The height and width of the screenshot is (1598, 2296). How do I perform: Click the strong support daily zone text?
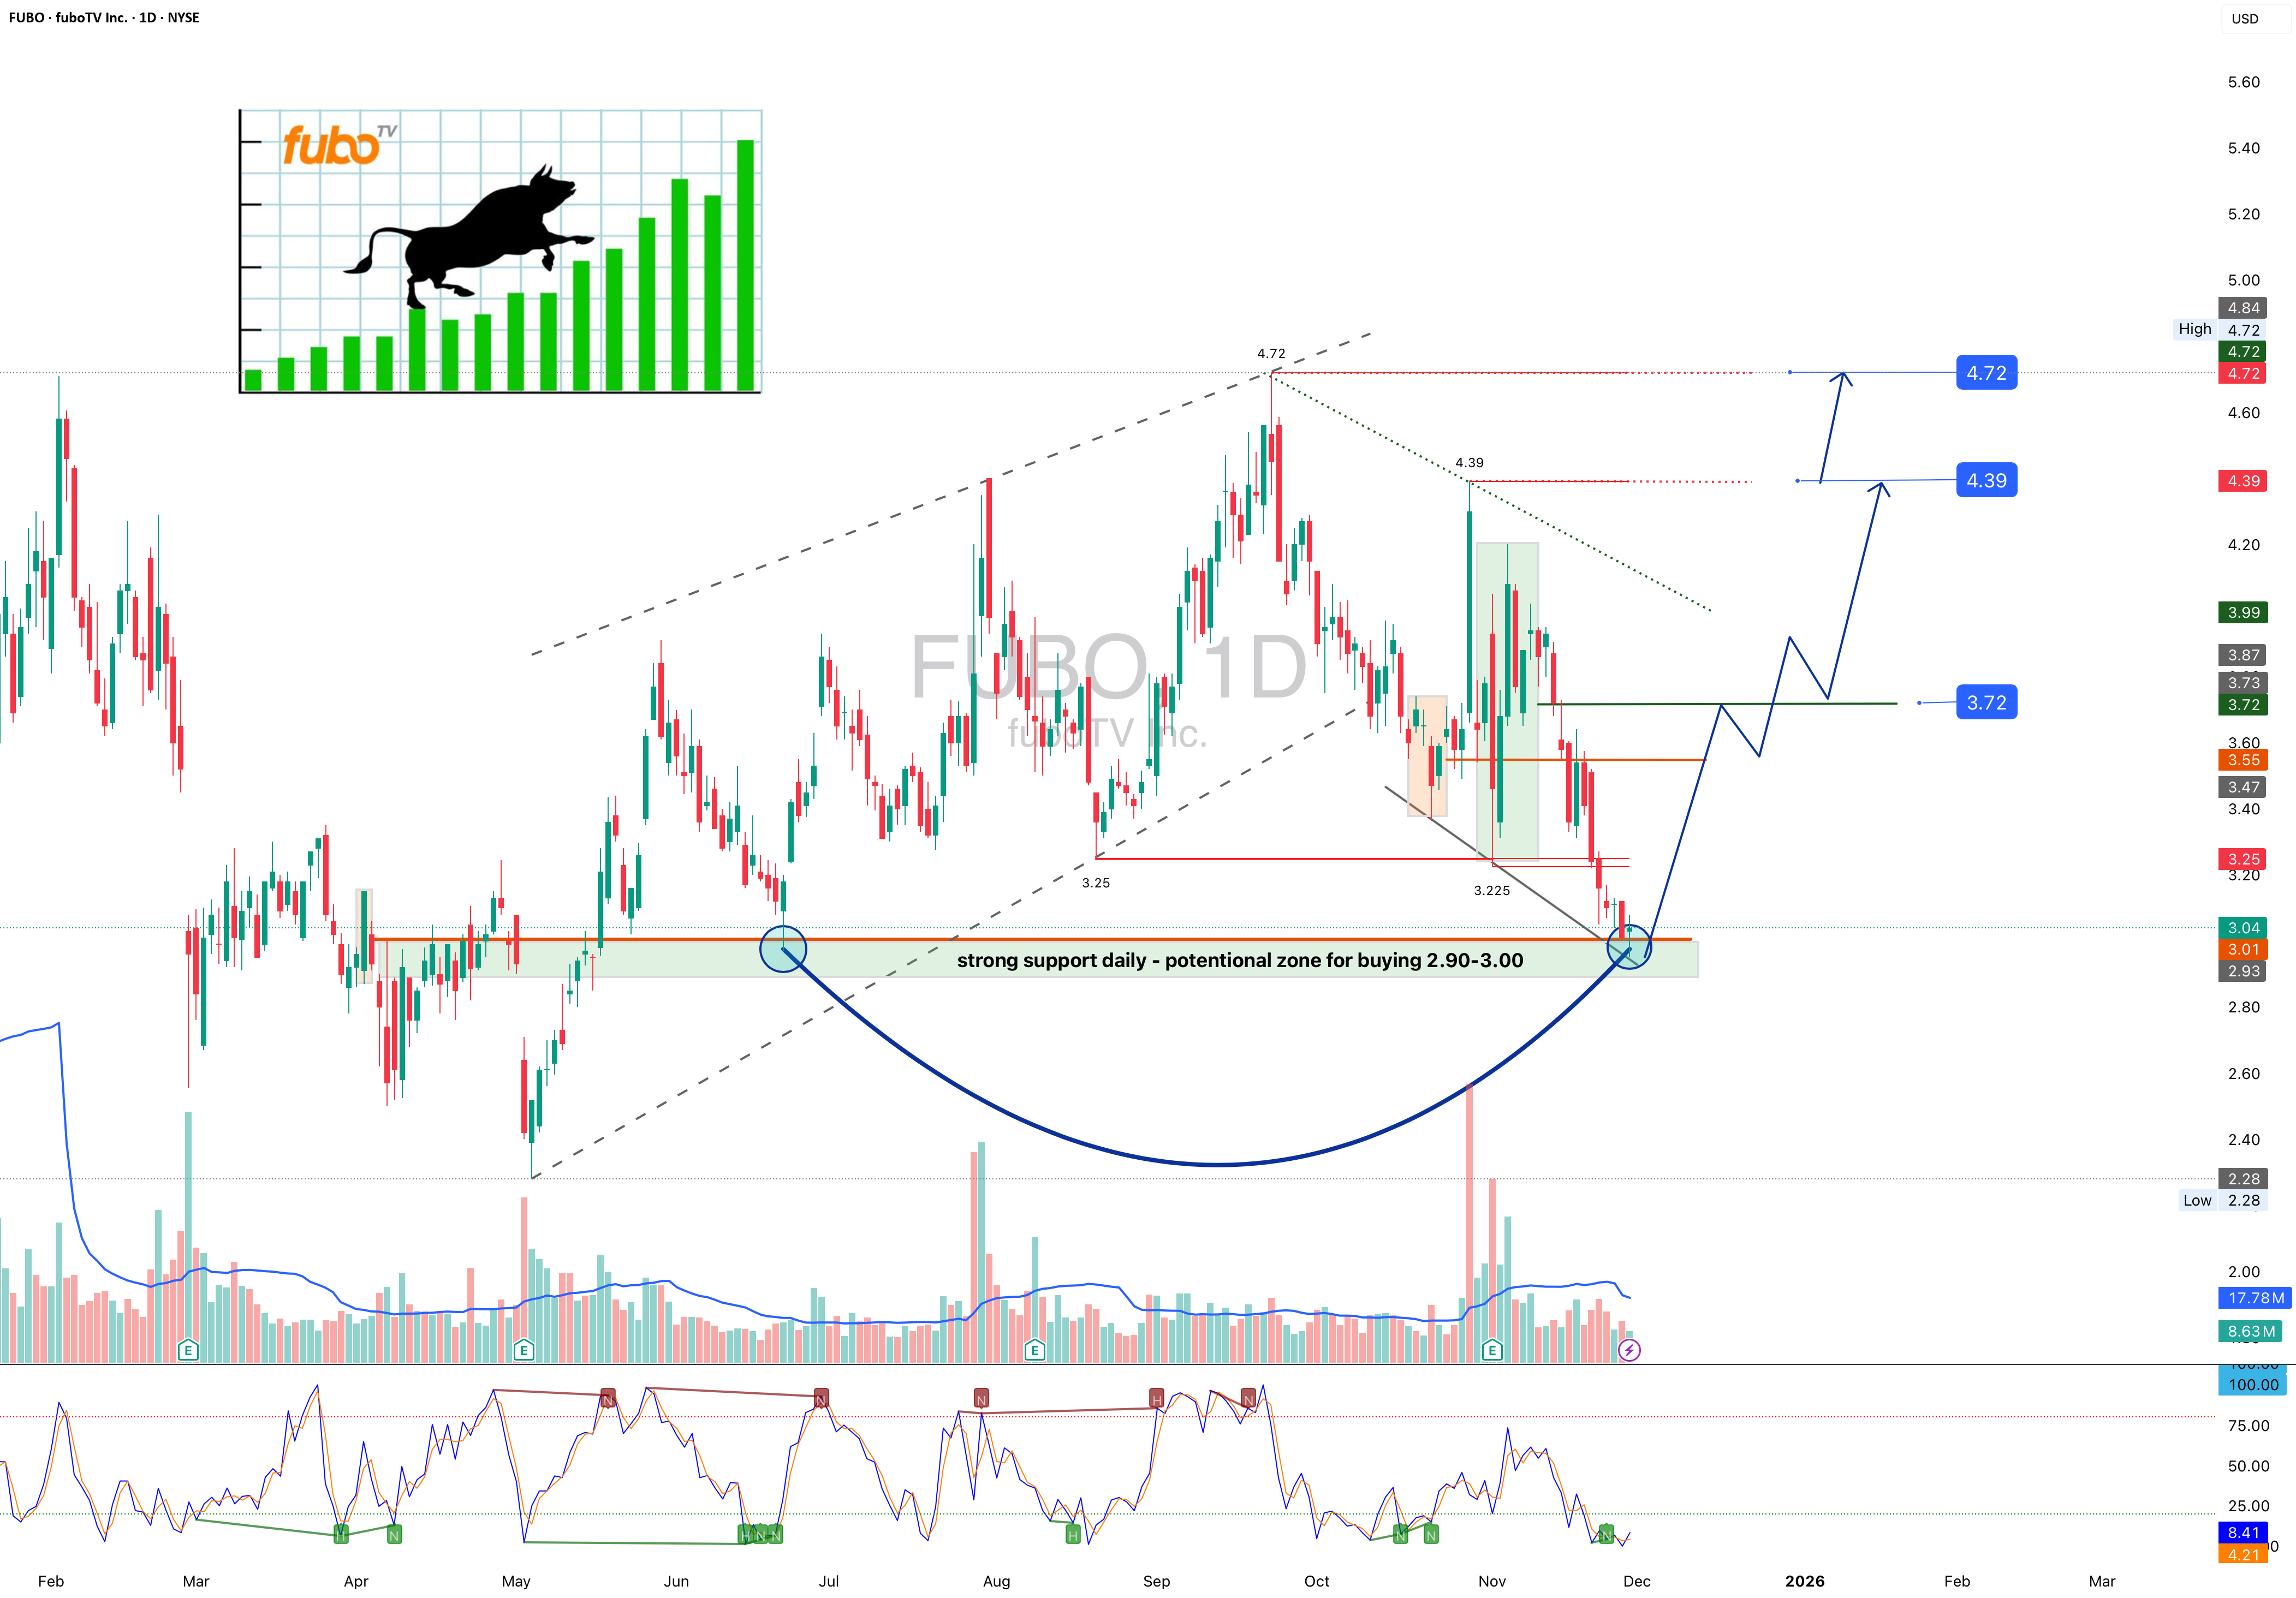pyautogui.click(x=1240, y=960)
